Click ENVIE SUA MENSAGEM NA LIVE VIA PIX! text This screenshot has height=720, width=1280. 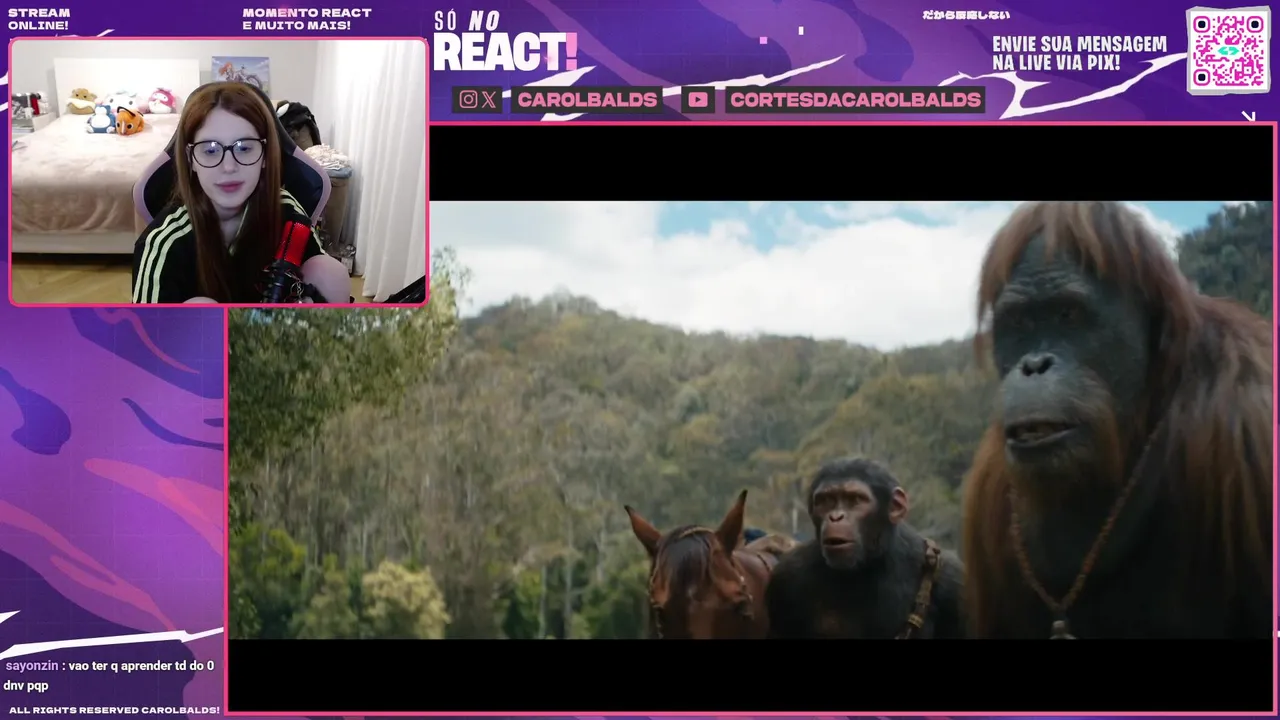tap(1079, 54)
